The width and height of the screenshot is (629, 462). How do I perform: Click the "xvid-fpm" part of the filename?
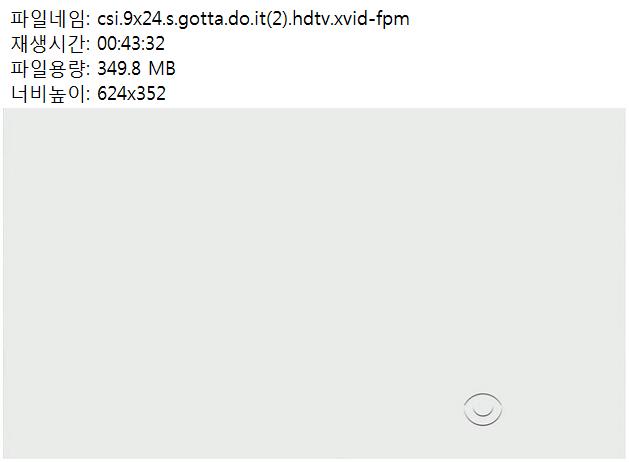tap(371, 19)
